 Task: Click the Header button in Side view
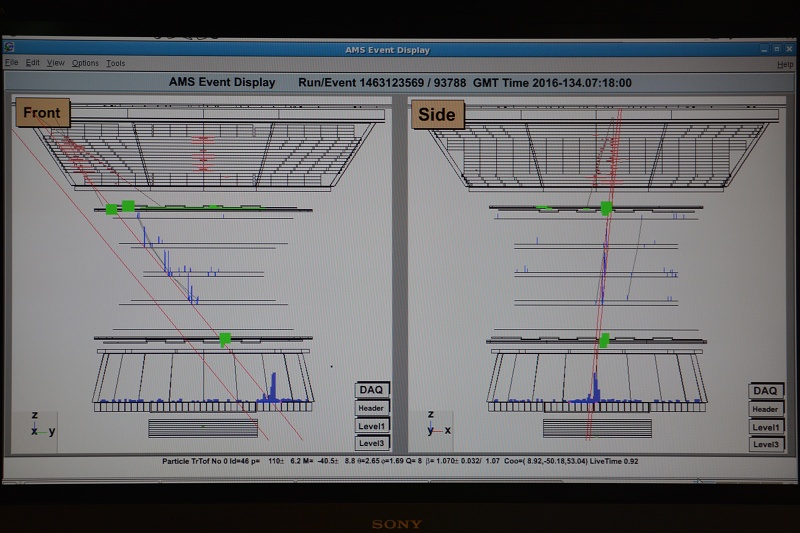(x=765, y=409)
